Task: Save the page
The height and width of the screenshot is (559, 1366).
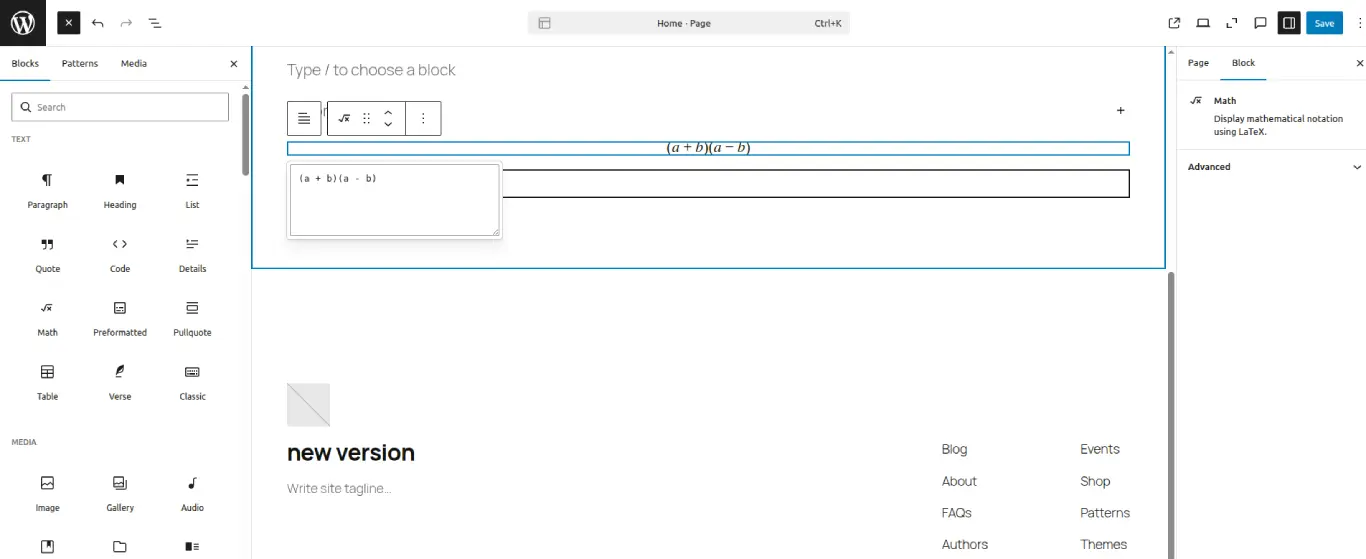Action: tap(1324, 23)
